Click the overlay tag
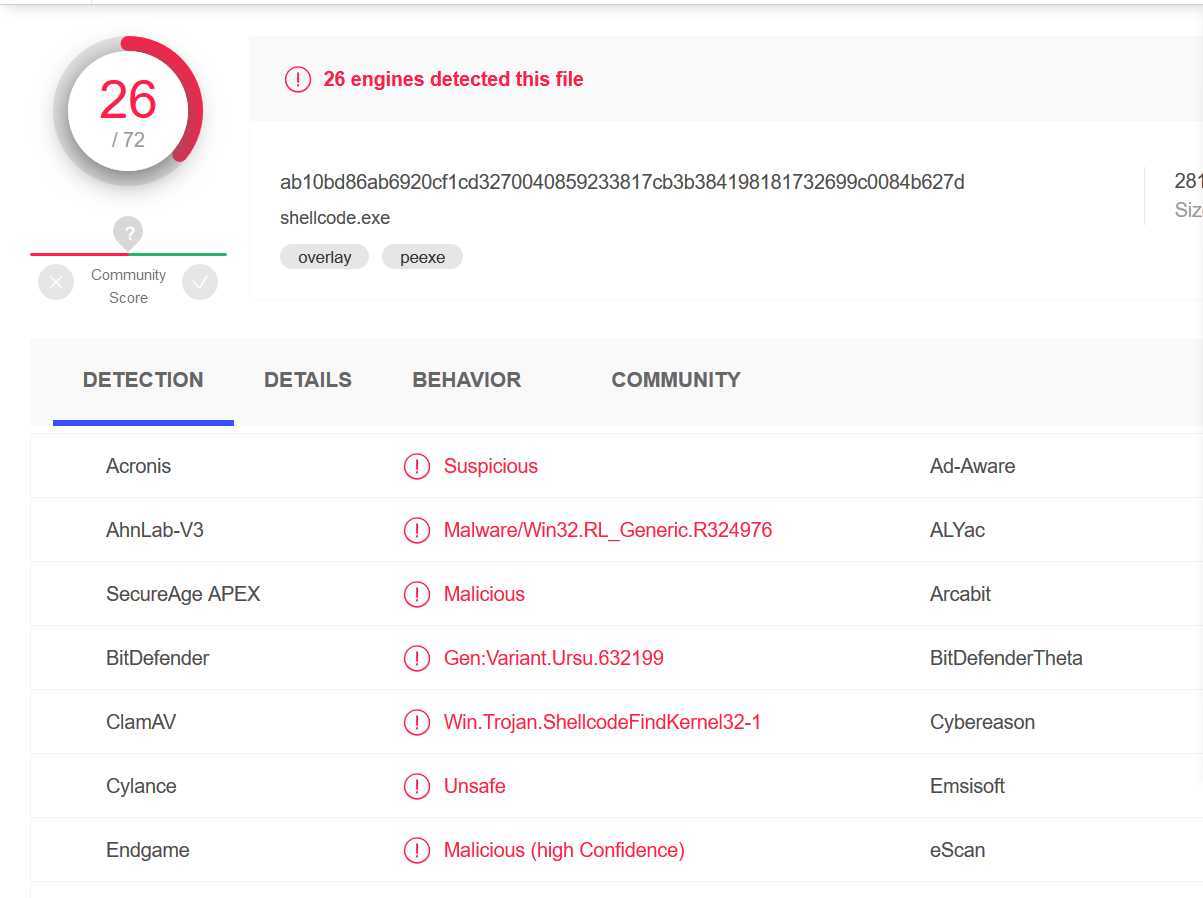This screenshot has height=898, width=1203. pyautogui.click(x=324, y=257)
